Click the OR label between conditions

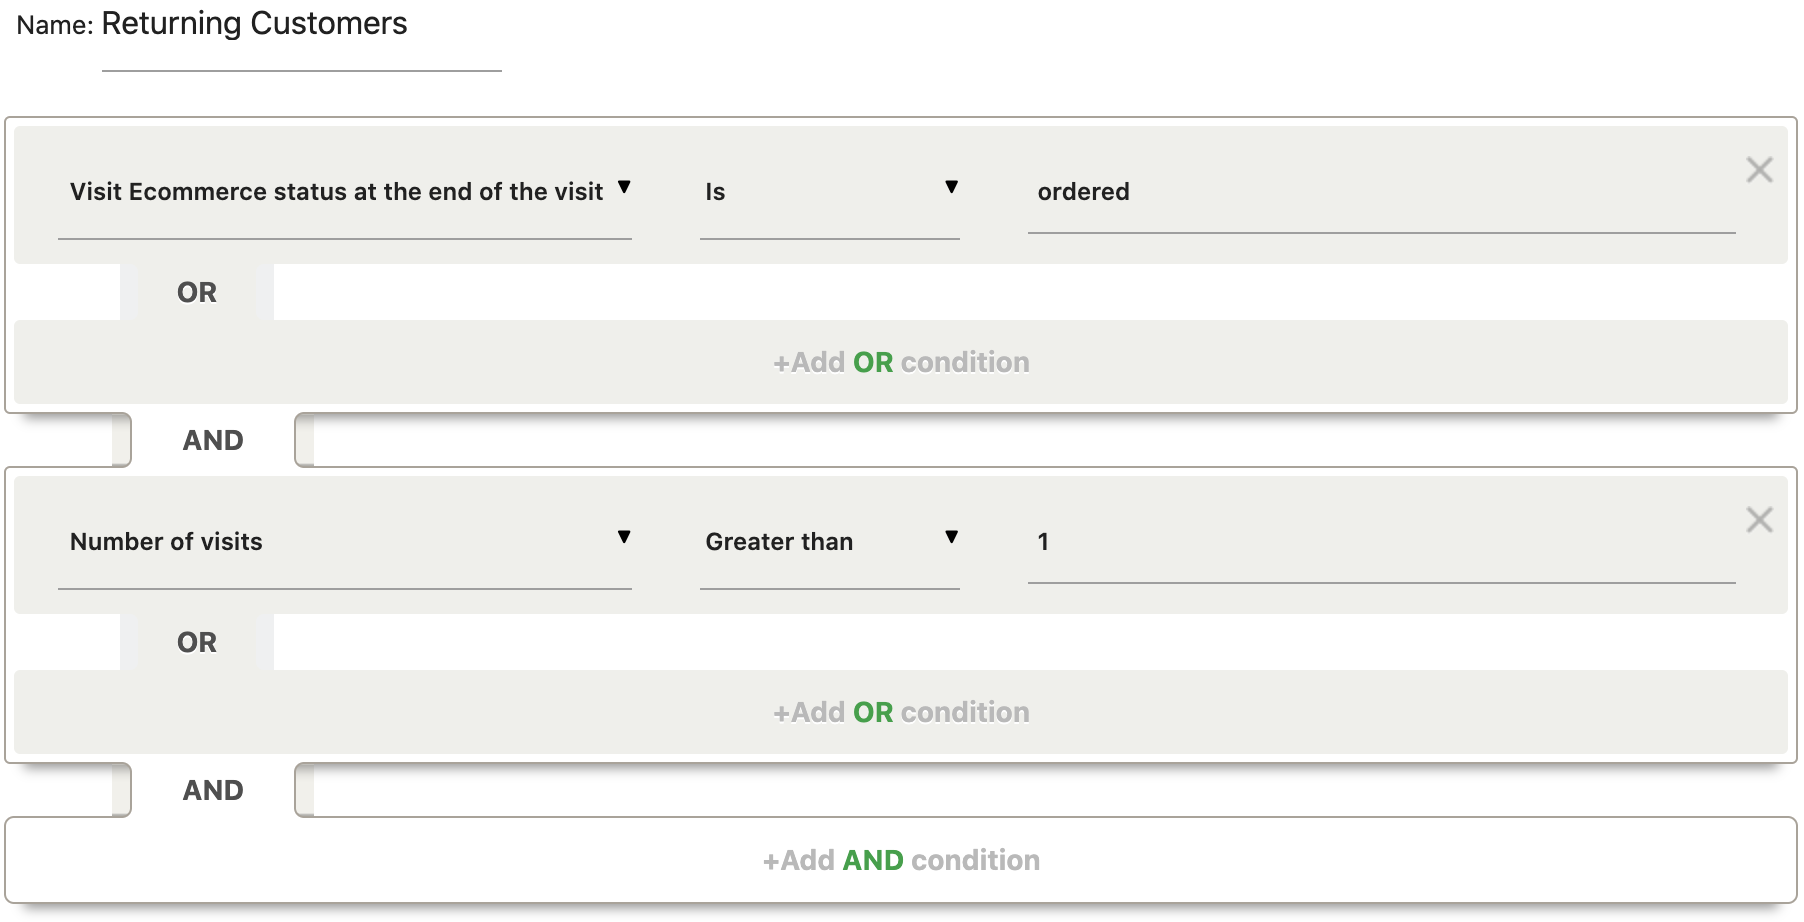click(198, 291)
